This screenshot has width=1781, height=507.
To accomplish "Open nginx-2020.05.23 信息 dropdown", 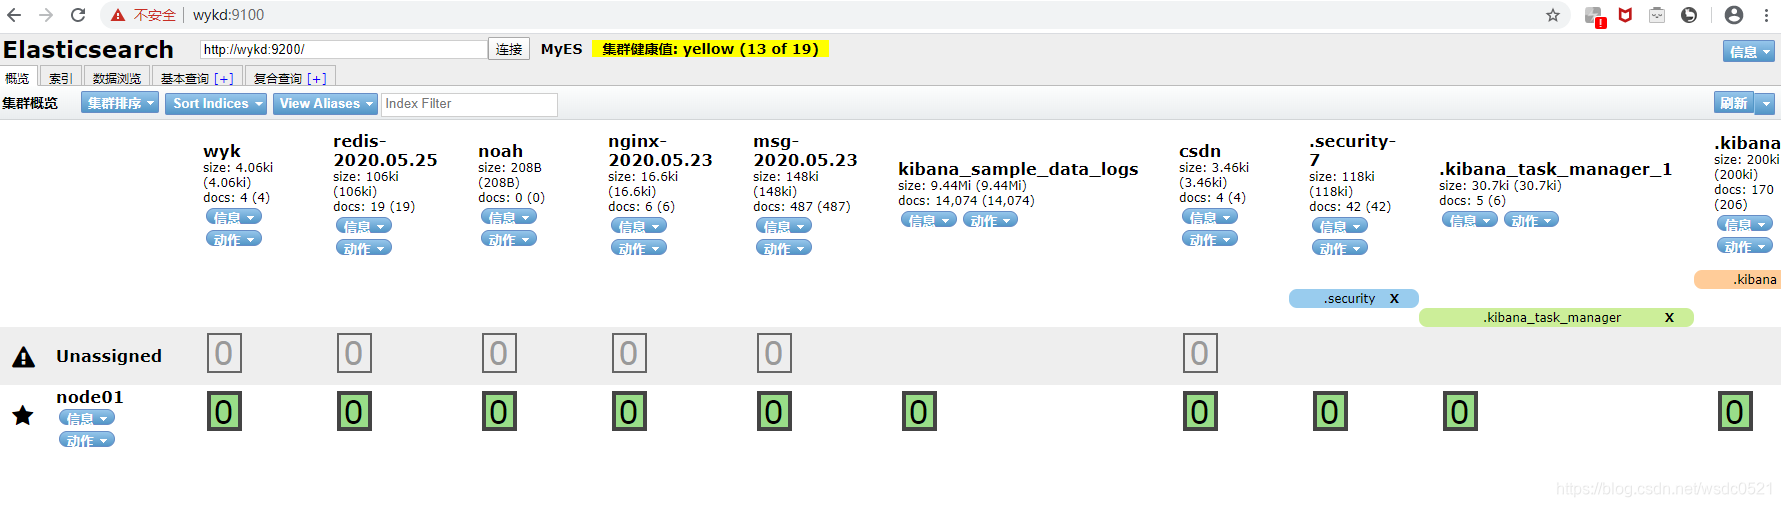I will click(x=639, y=226).
